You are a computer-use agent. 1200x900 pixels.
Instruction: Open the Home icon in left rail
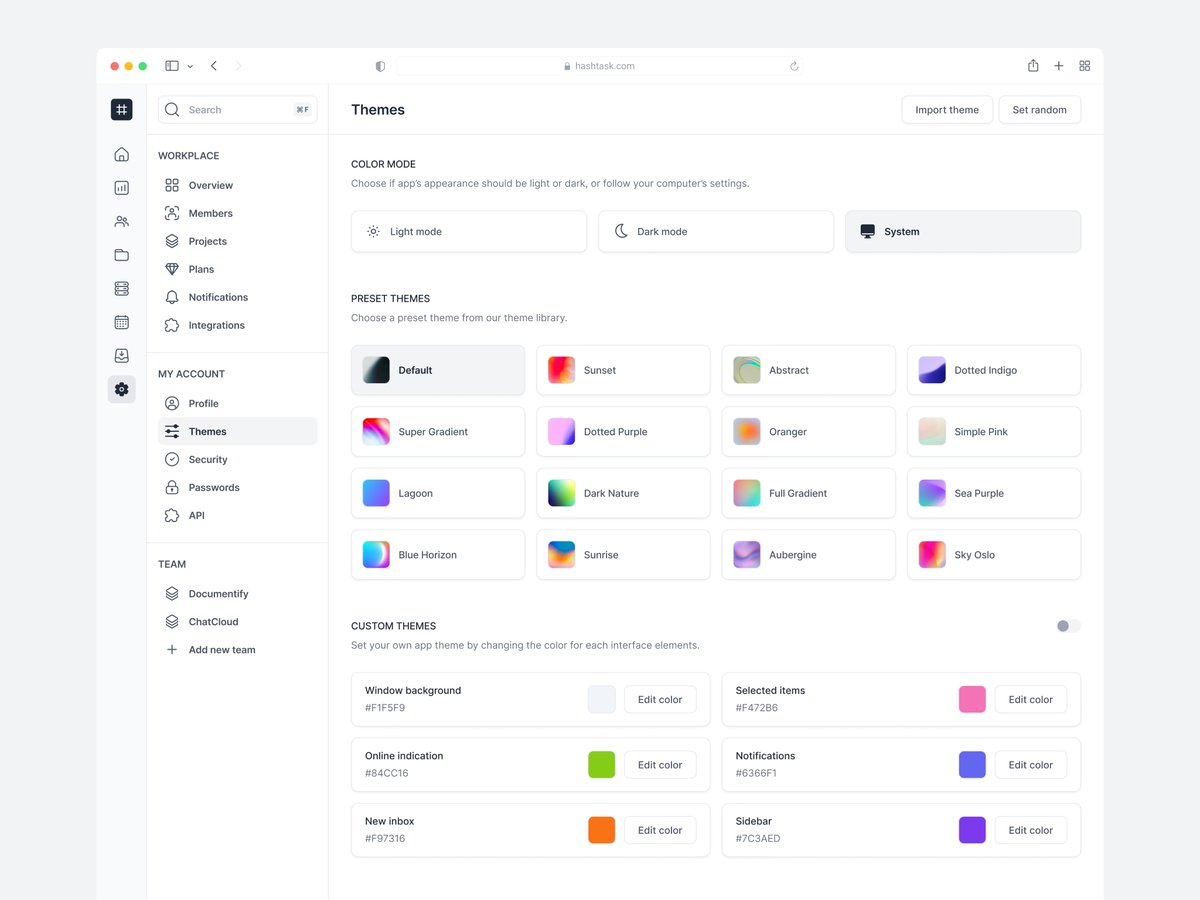tap(121, 154)
